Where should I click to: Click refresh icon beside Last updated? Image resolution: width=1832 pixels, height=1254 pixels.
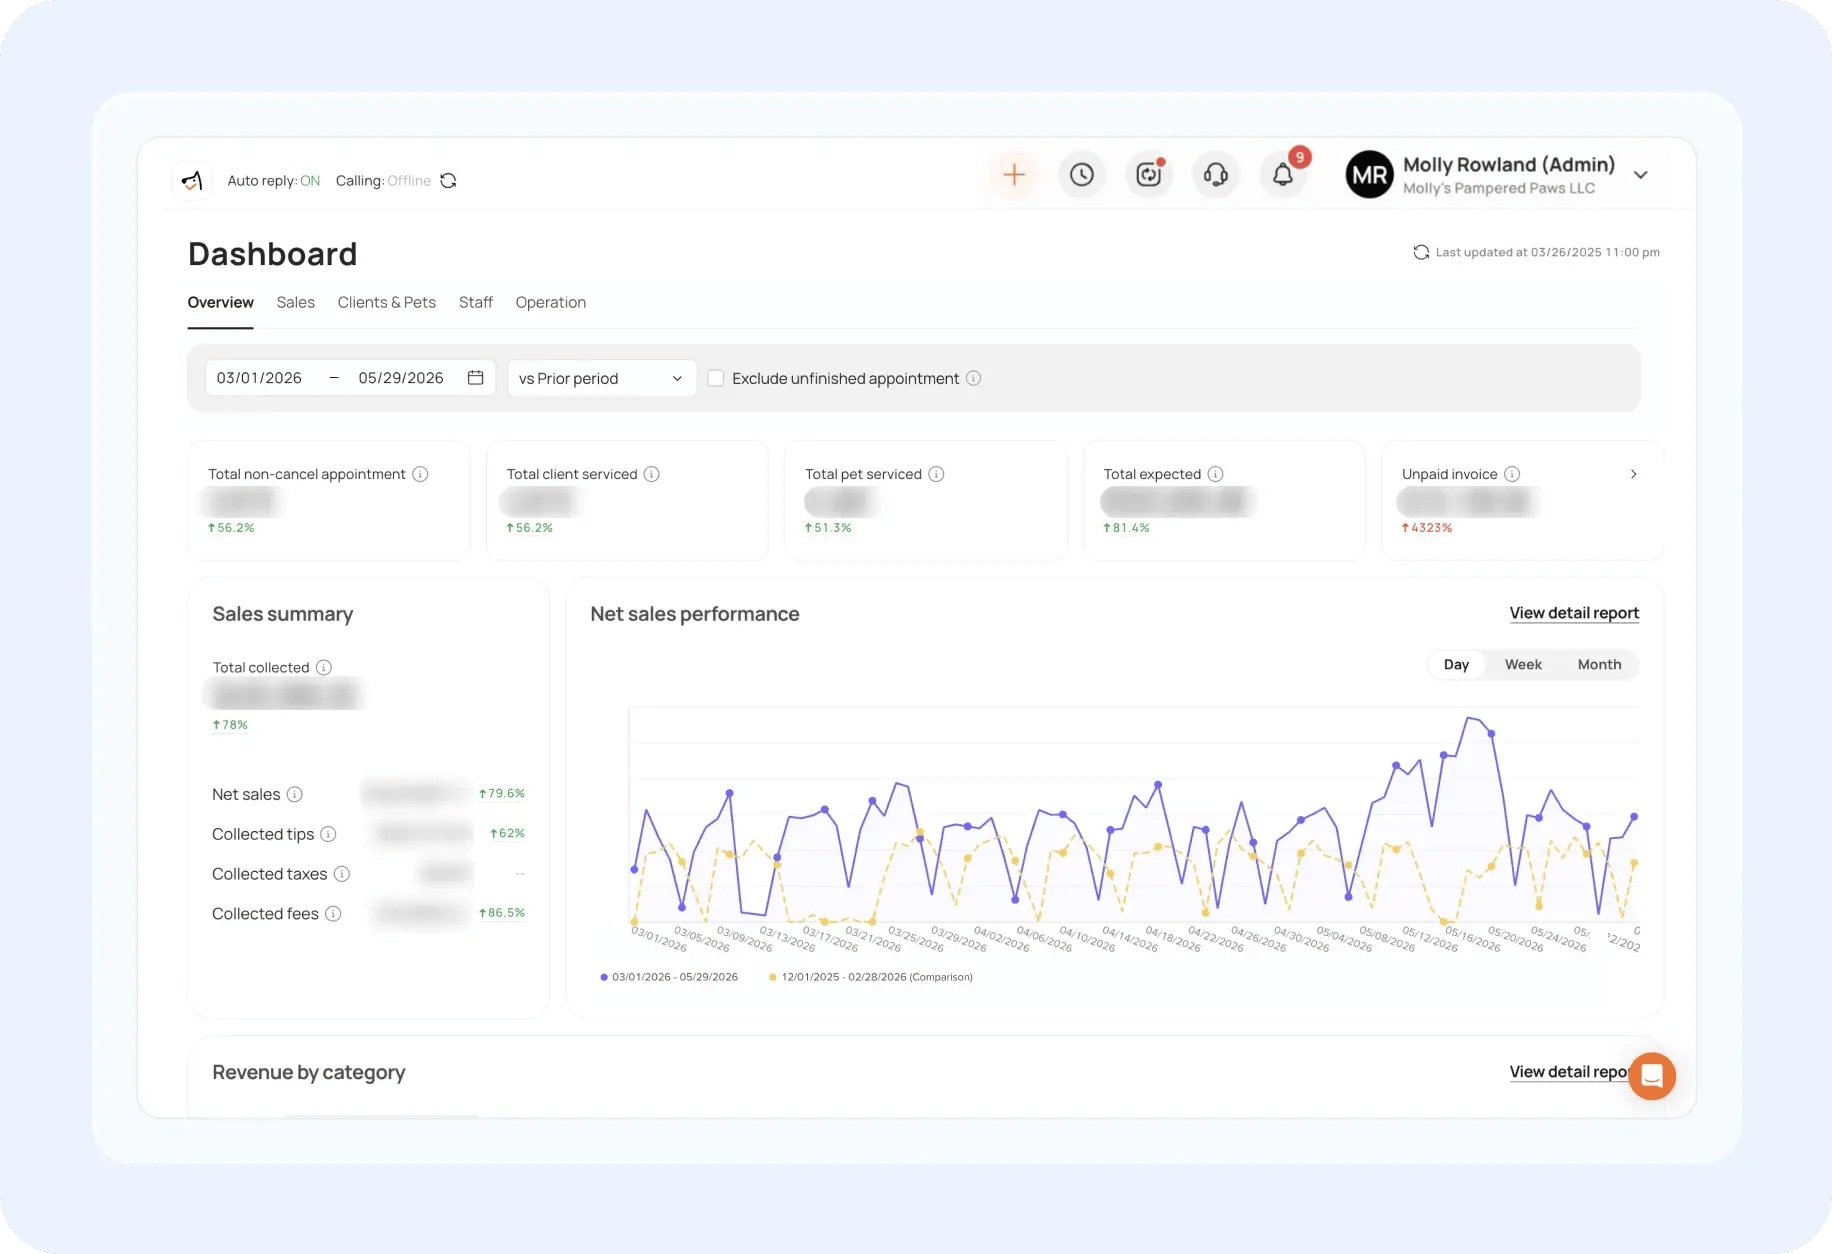coord(1421,252)
